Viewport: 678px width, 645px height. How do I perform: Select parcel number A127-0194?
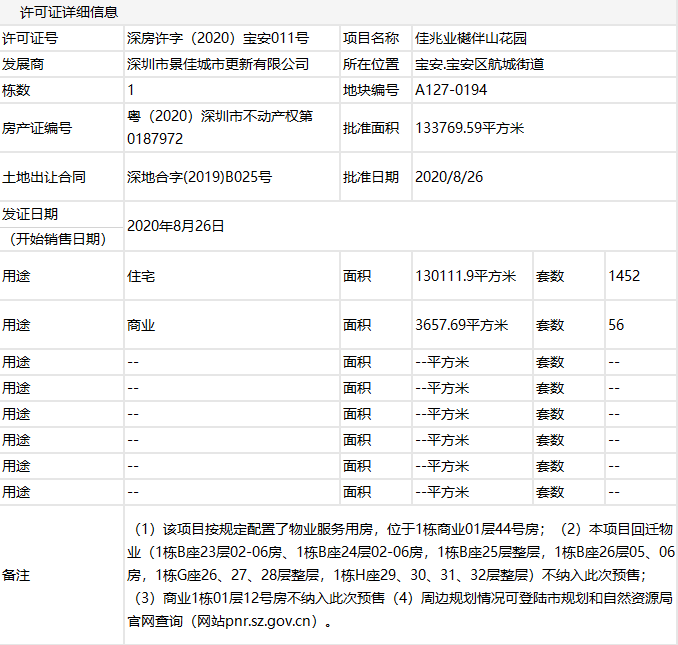[451, 90]
